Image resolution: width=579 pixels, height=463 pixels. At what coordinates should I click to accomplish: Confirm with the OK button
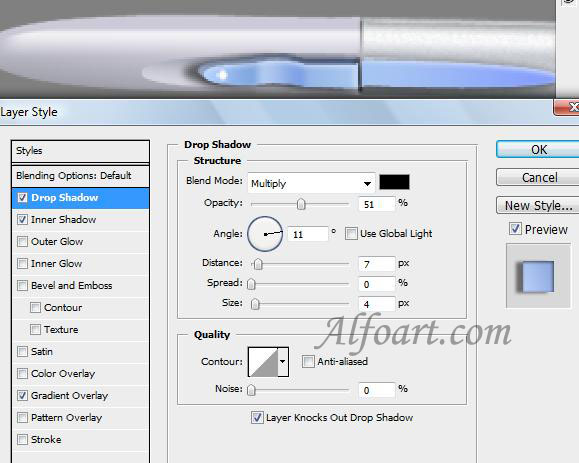click(x=538, y=150)
